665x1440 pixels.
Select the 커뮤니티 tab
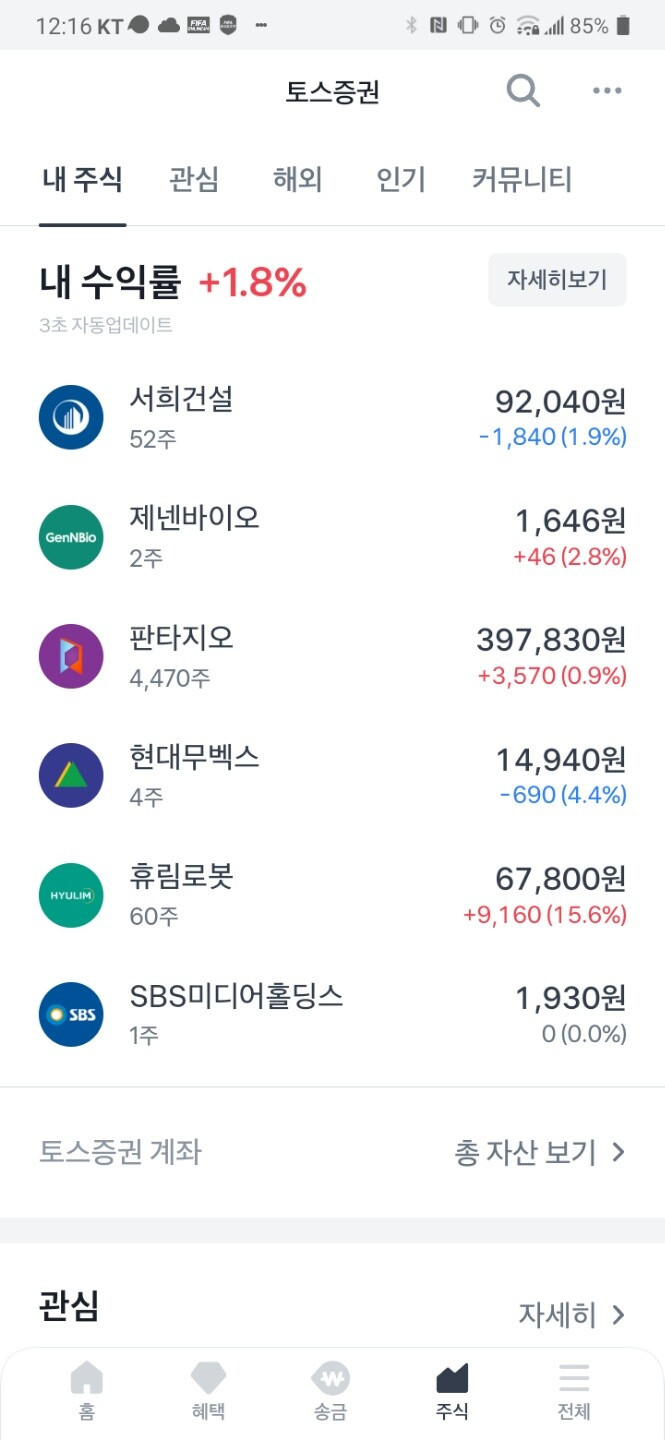522,180
